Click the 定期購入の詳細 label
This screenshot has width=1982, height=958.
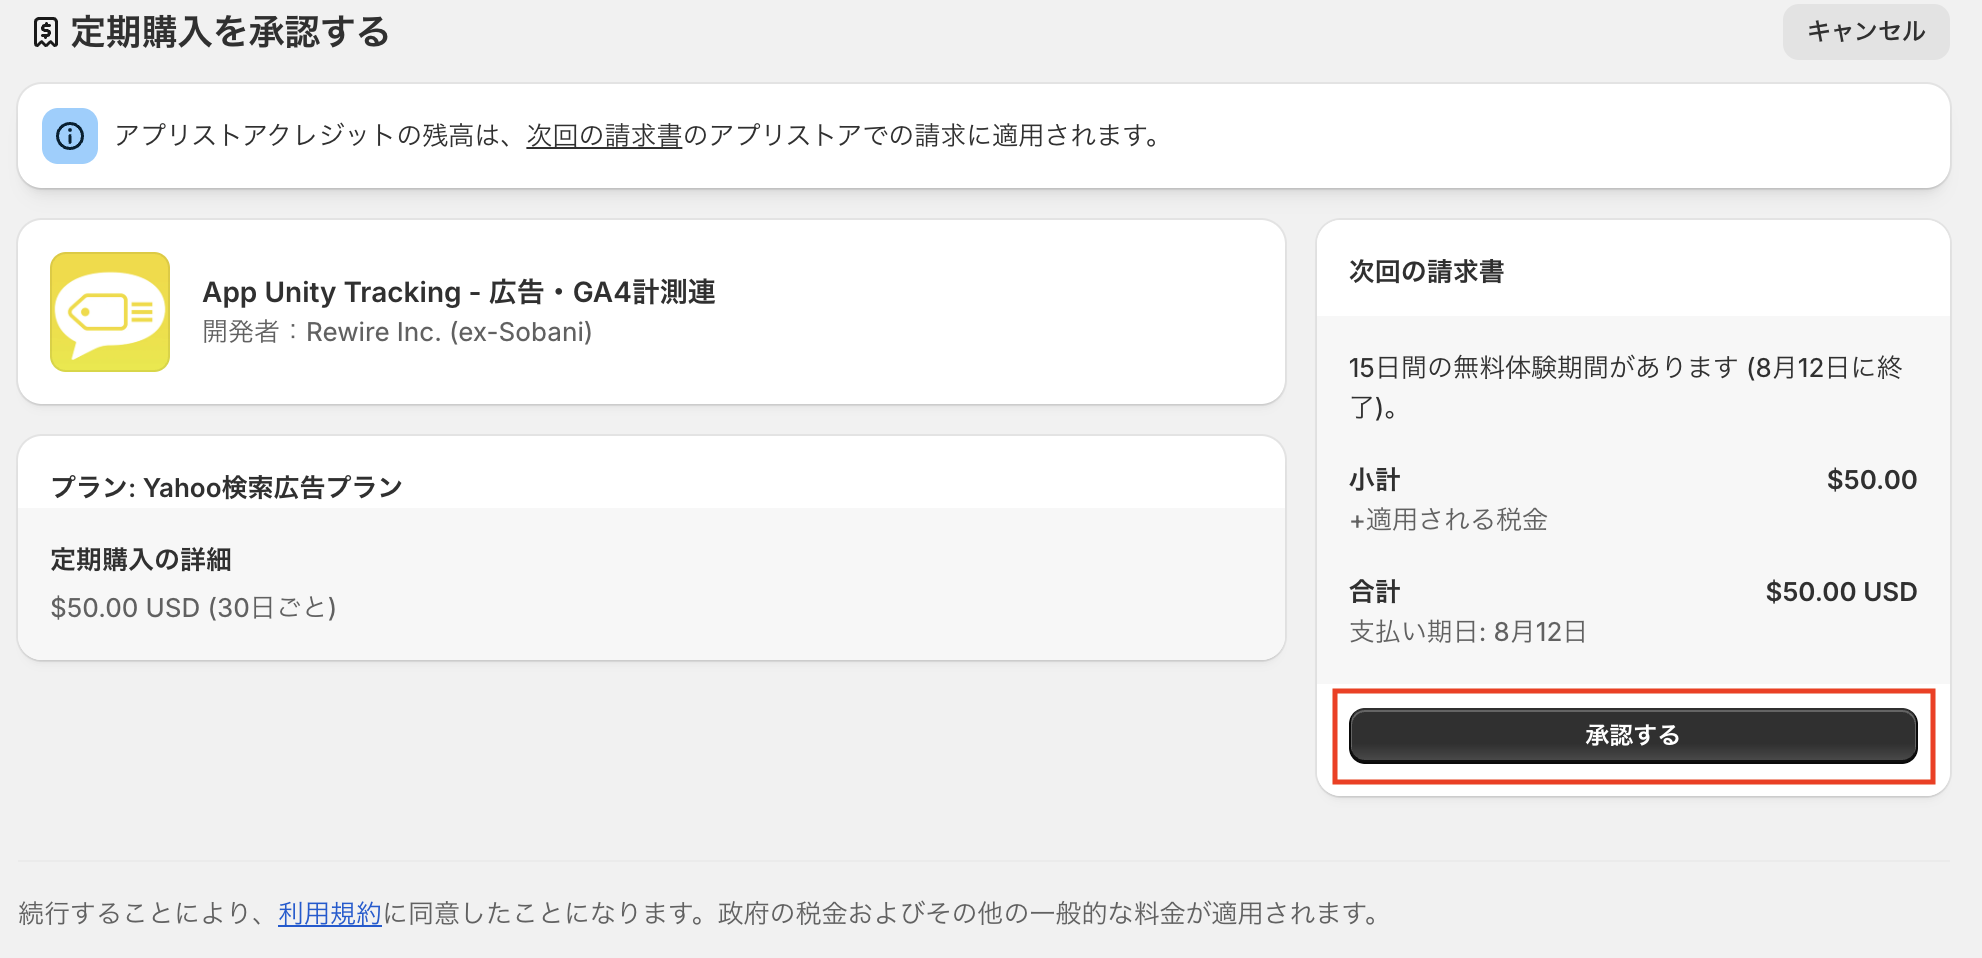pos(141,560)
